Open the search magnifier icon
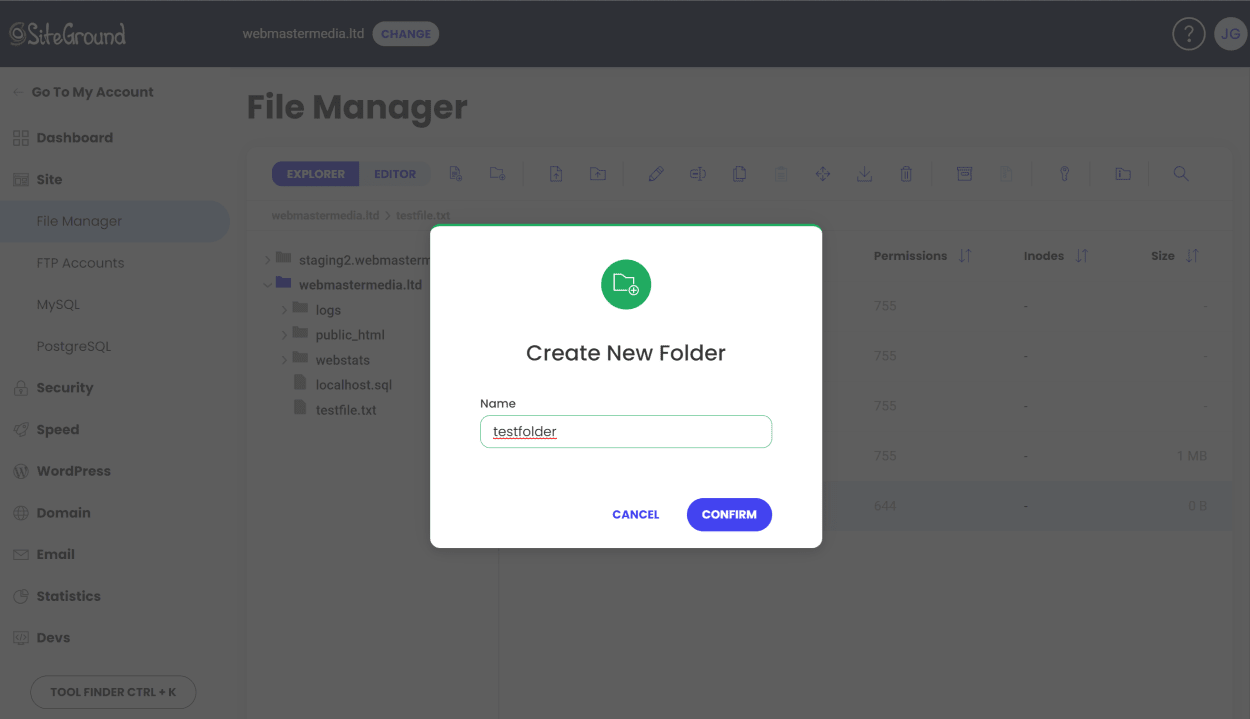 (x=1181, y=174)
